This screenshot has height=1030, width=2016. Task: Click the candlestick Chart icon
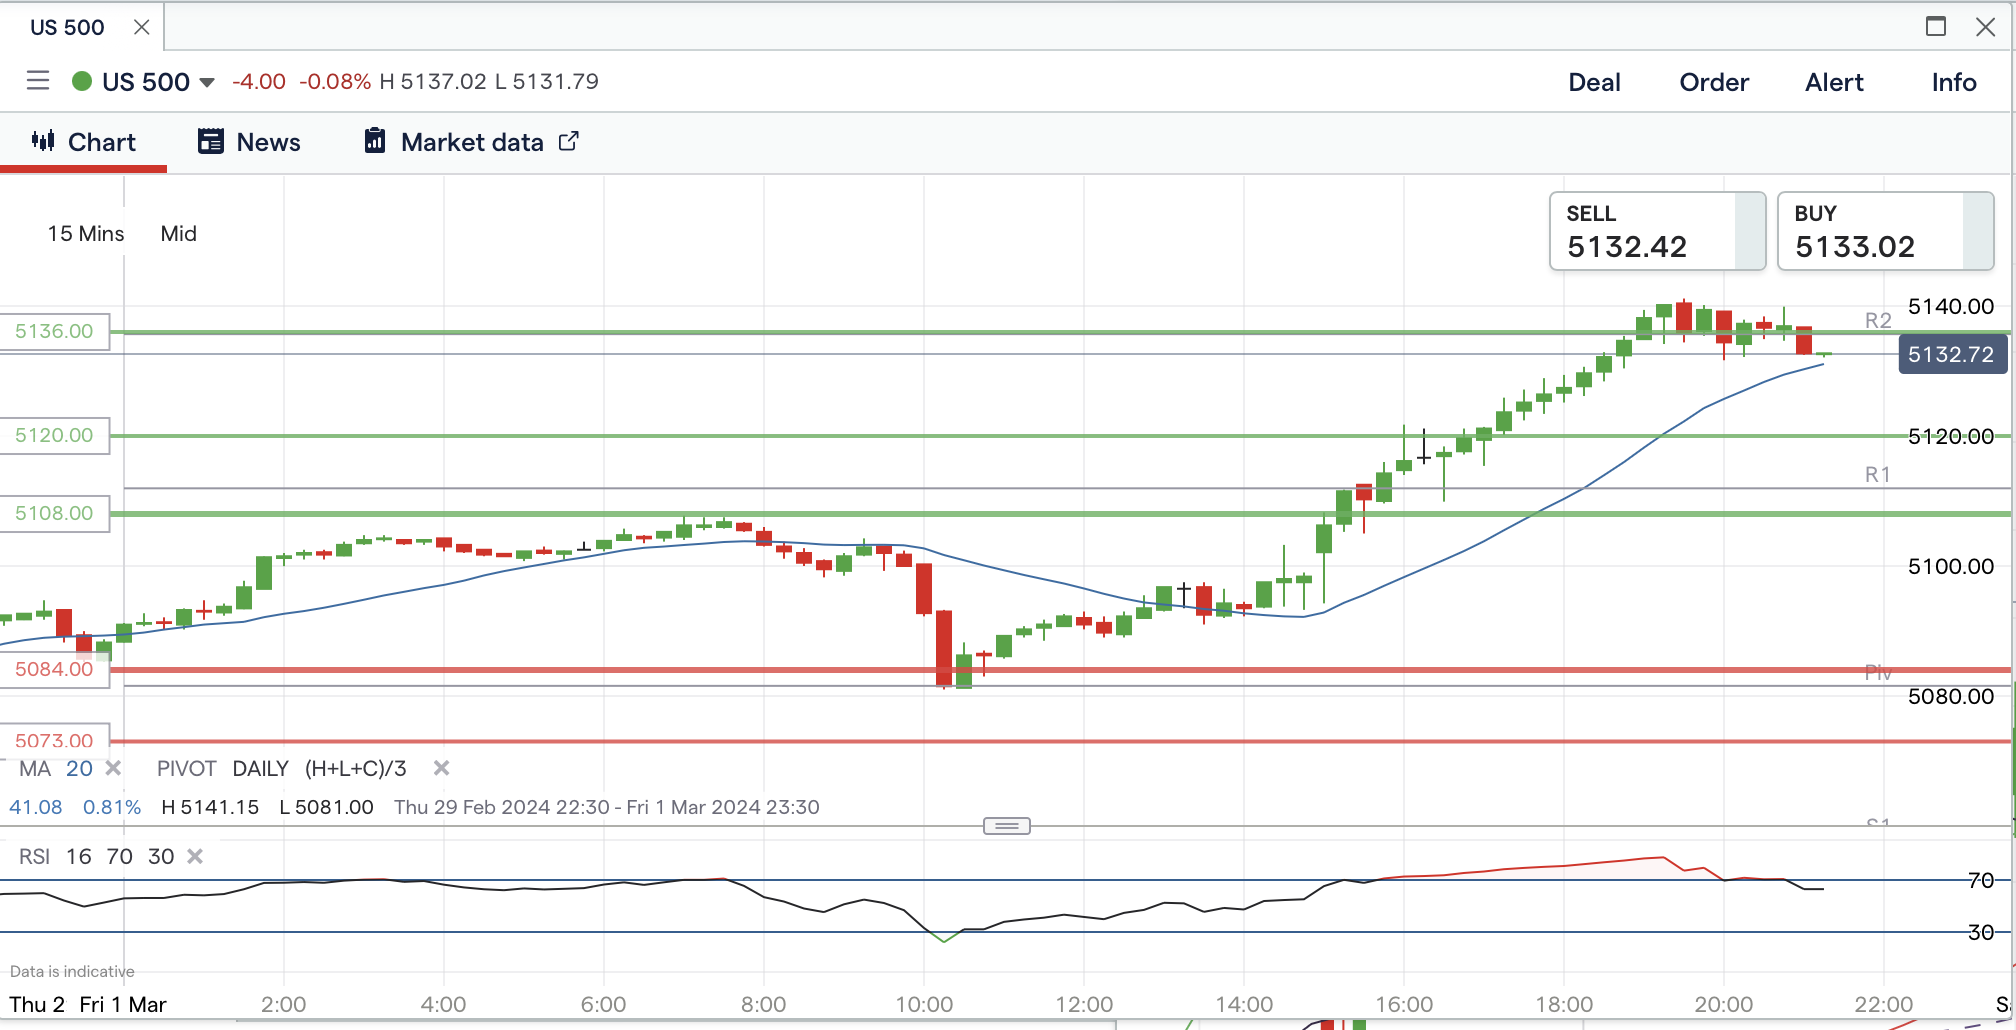(x=43, y=141)
